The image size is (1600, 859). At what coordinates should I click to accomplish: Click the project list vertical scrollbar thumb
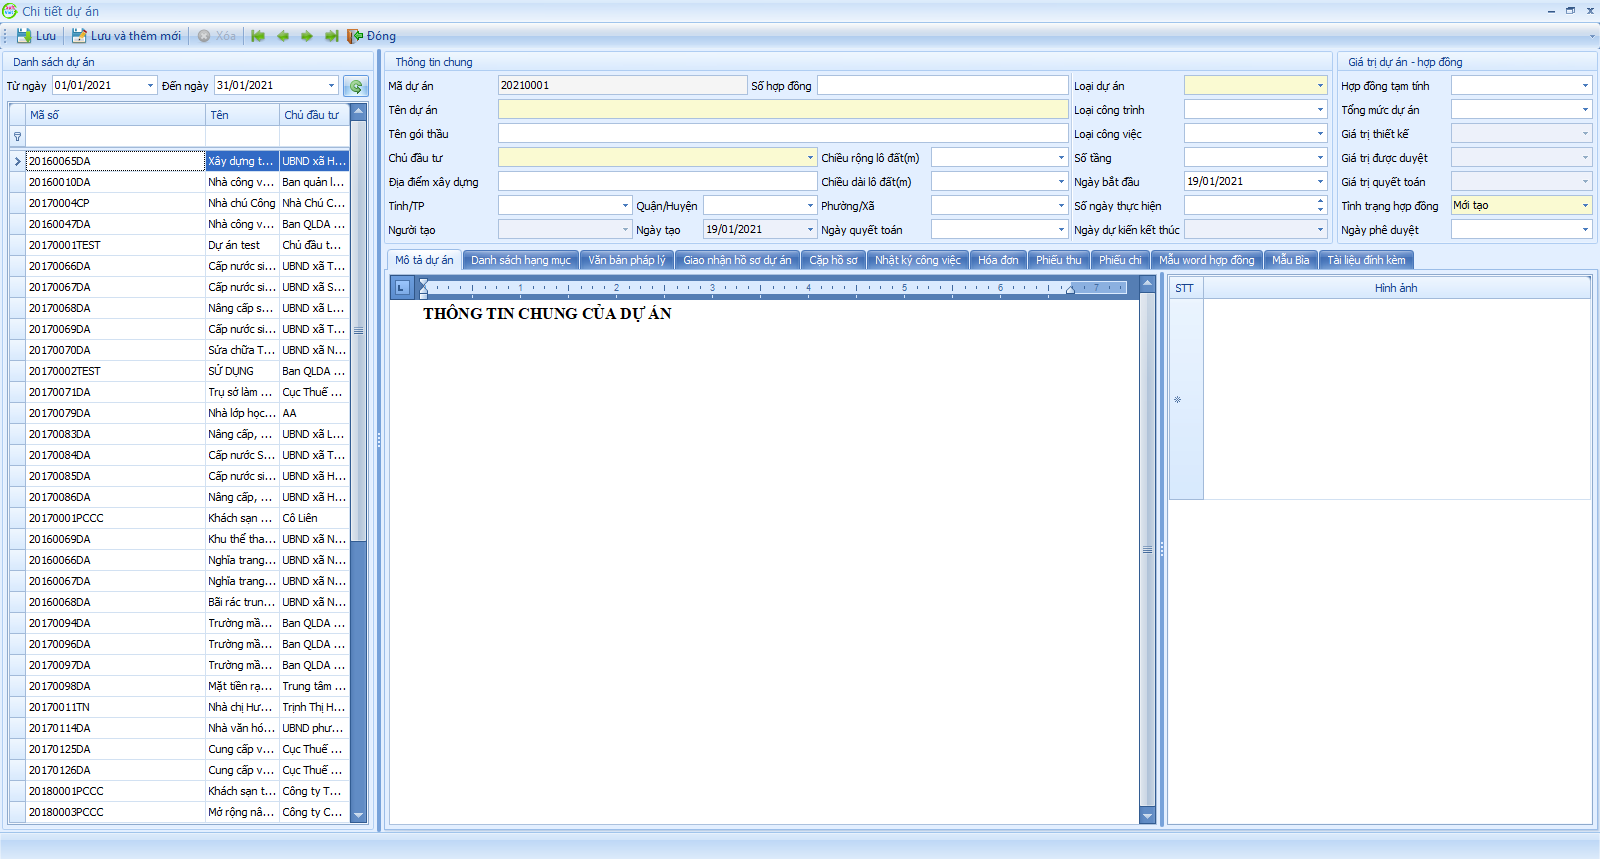(x=359, y=330)
